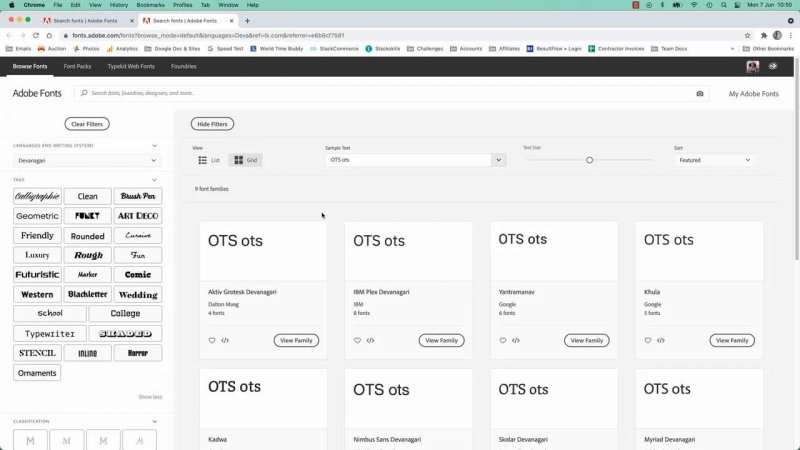800x450 pixels.
Task: Open the Font Packs tab
Action: point(78,66)
